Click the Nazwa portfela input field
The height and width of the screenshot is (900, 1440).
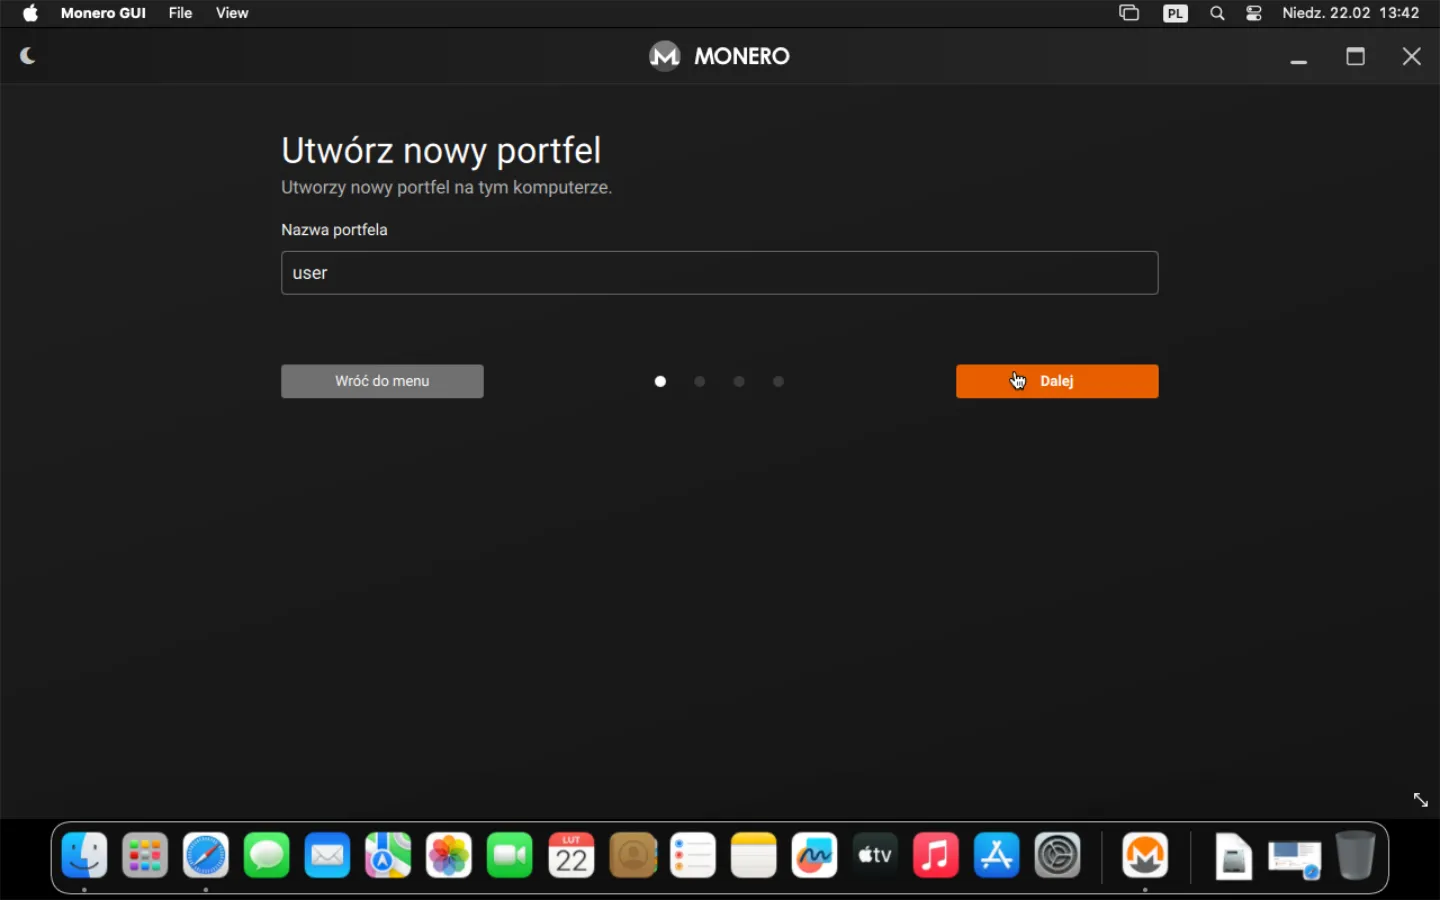(719, 273)
